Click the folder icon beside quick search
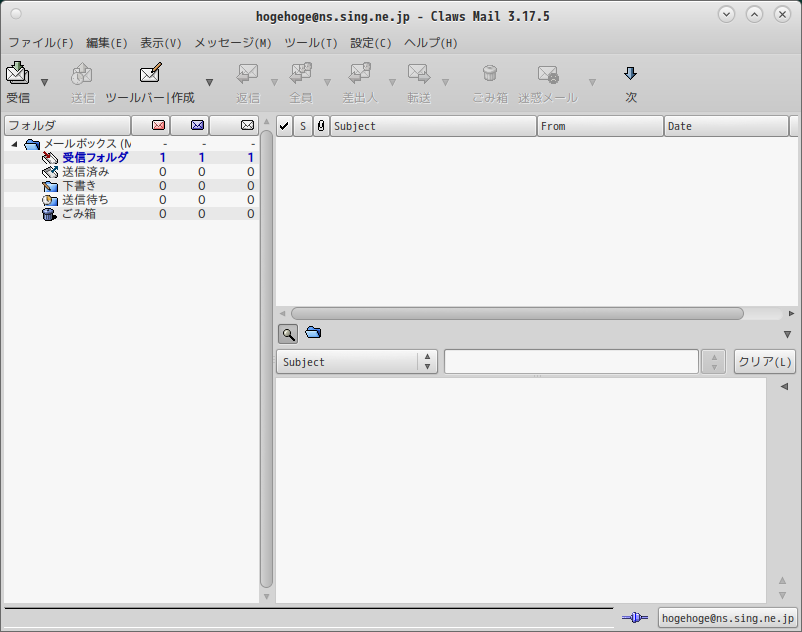This screenshot has height=632, width=802. (313, 333)
